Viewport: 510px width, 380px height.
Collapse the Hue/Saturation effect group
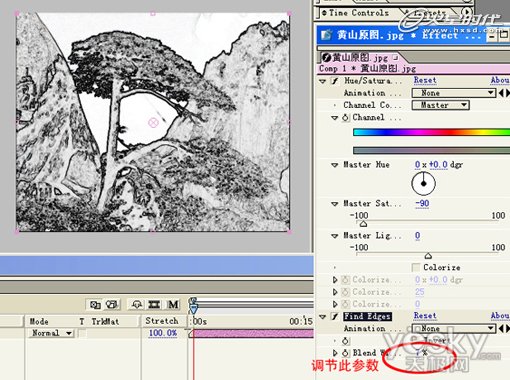tap(322, 81)
